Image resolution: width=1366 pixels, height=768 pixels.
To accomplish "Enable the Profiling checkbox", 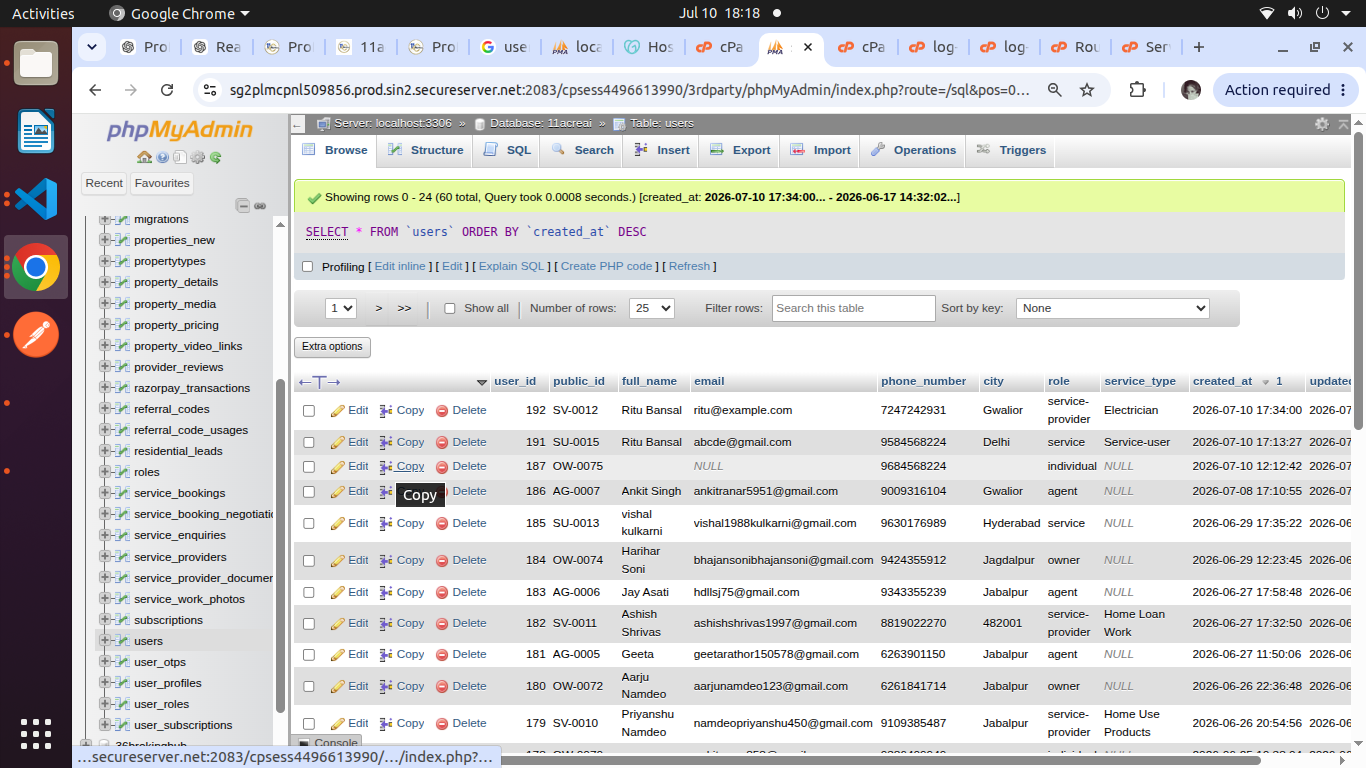I will pyautogui.click(x=308, y=267).
